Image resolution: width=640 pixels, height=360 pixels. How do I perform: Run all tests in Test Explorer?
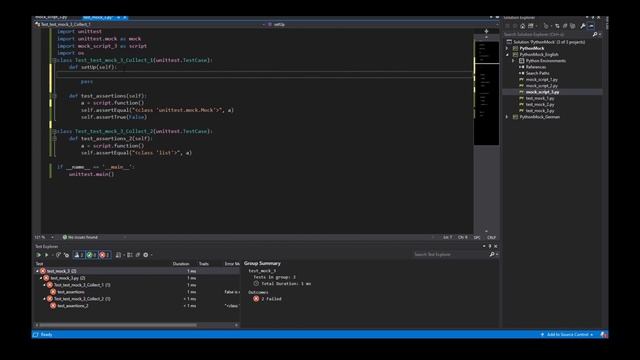coord(39,255)
